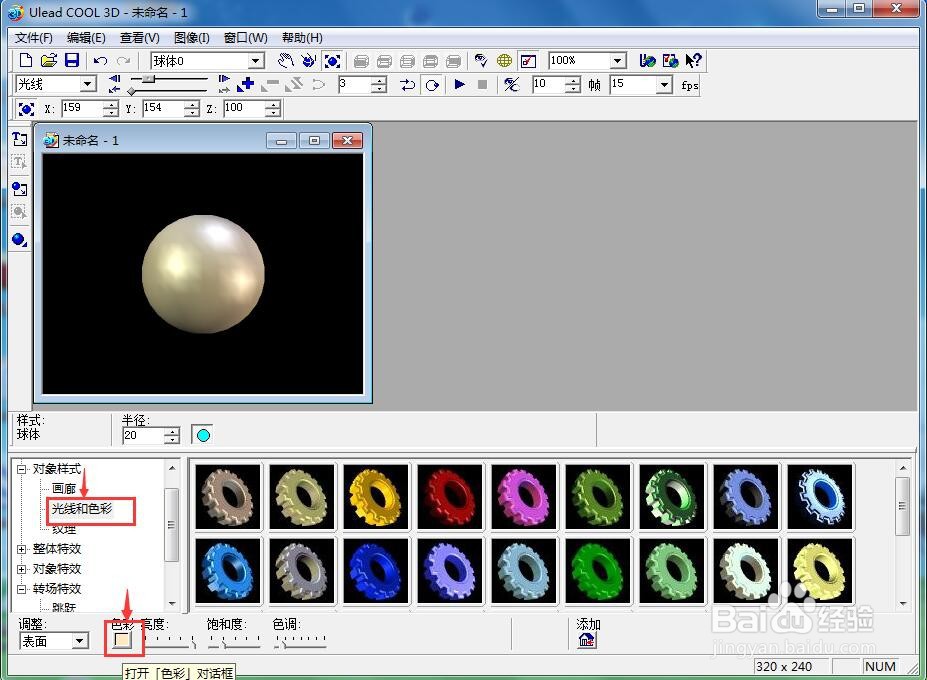Click insert text tool in left sidebar

[x=20, y=140]
